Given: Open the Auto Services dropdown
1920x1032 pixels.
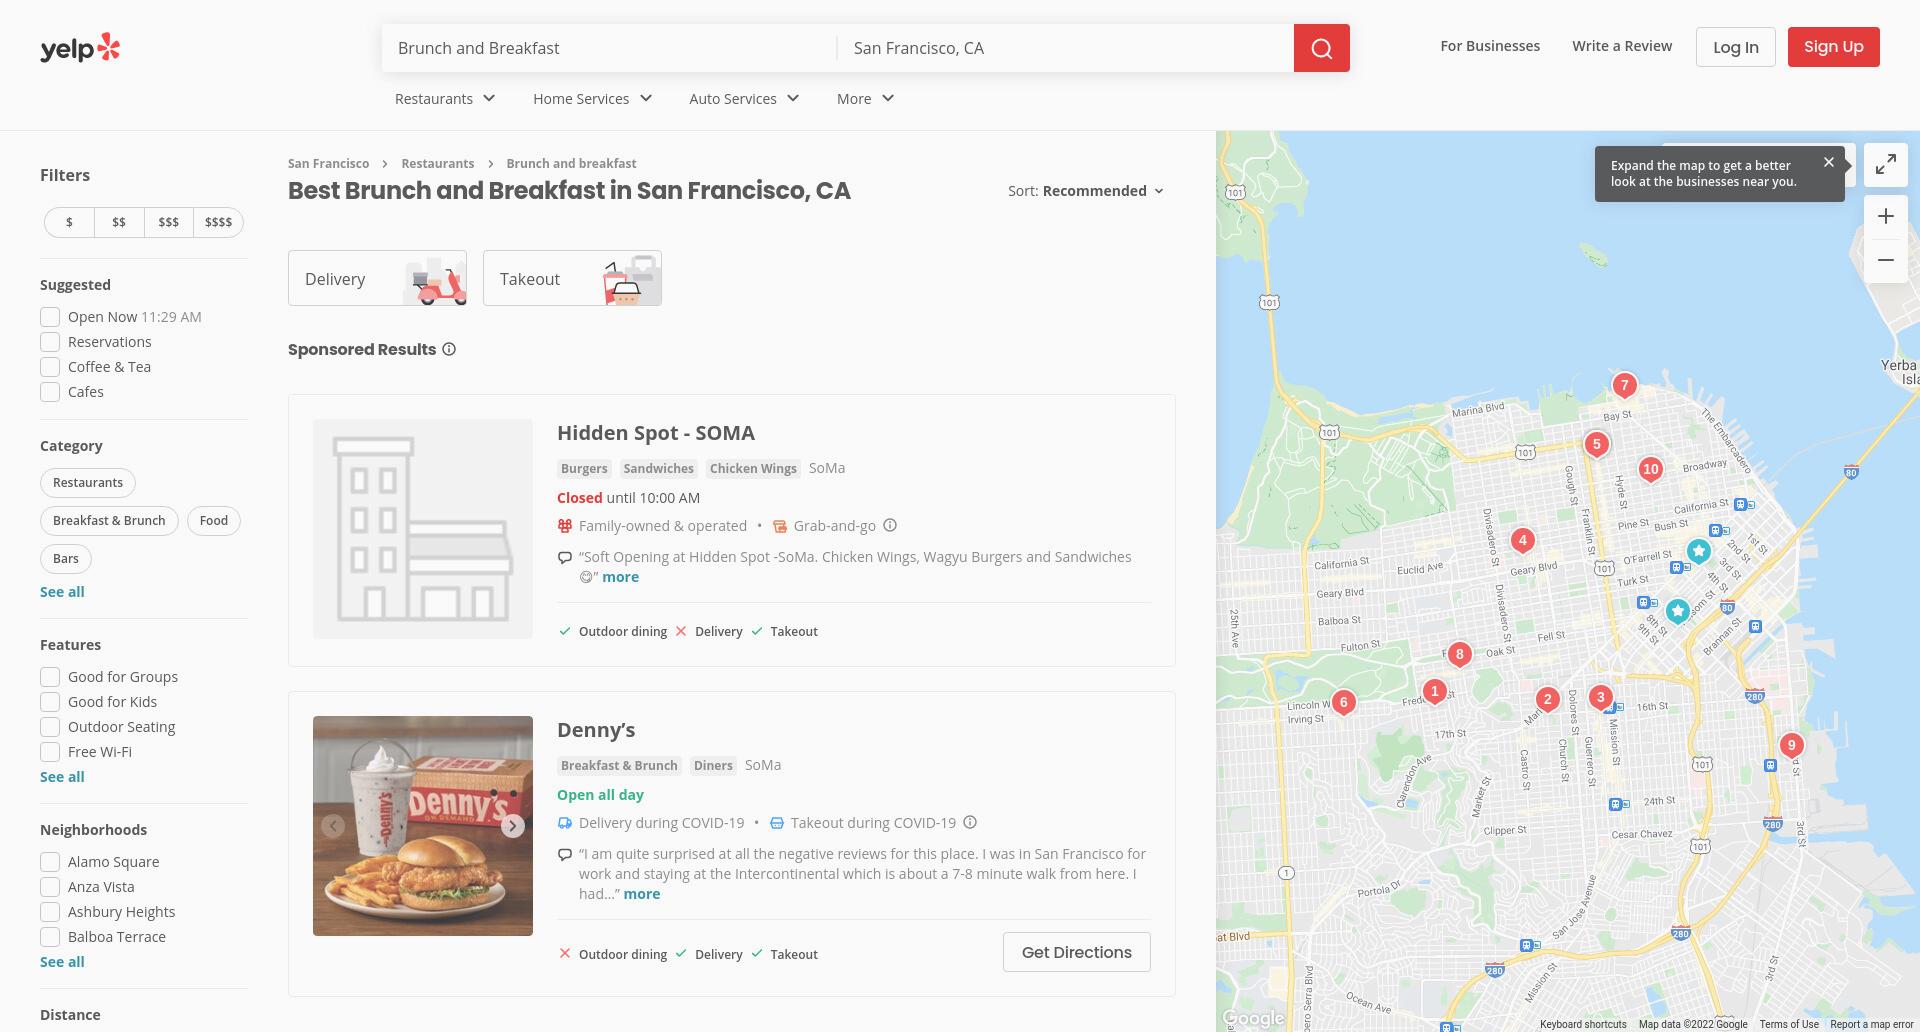Looking at the screenshot, I should tap(744, 98).
